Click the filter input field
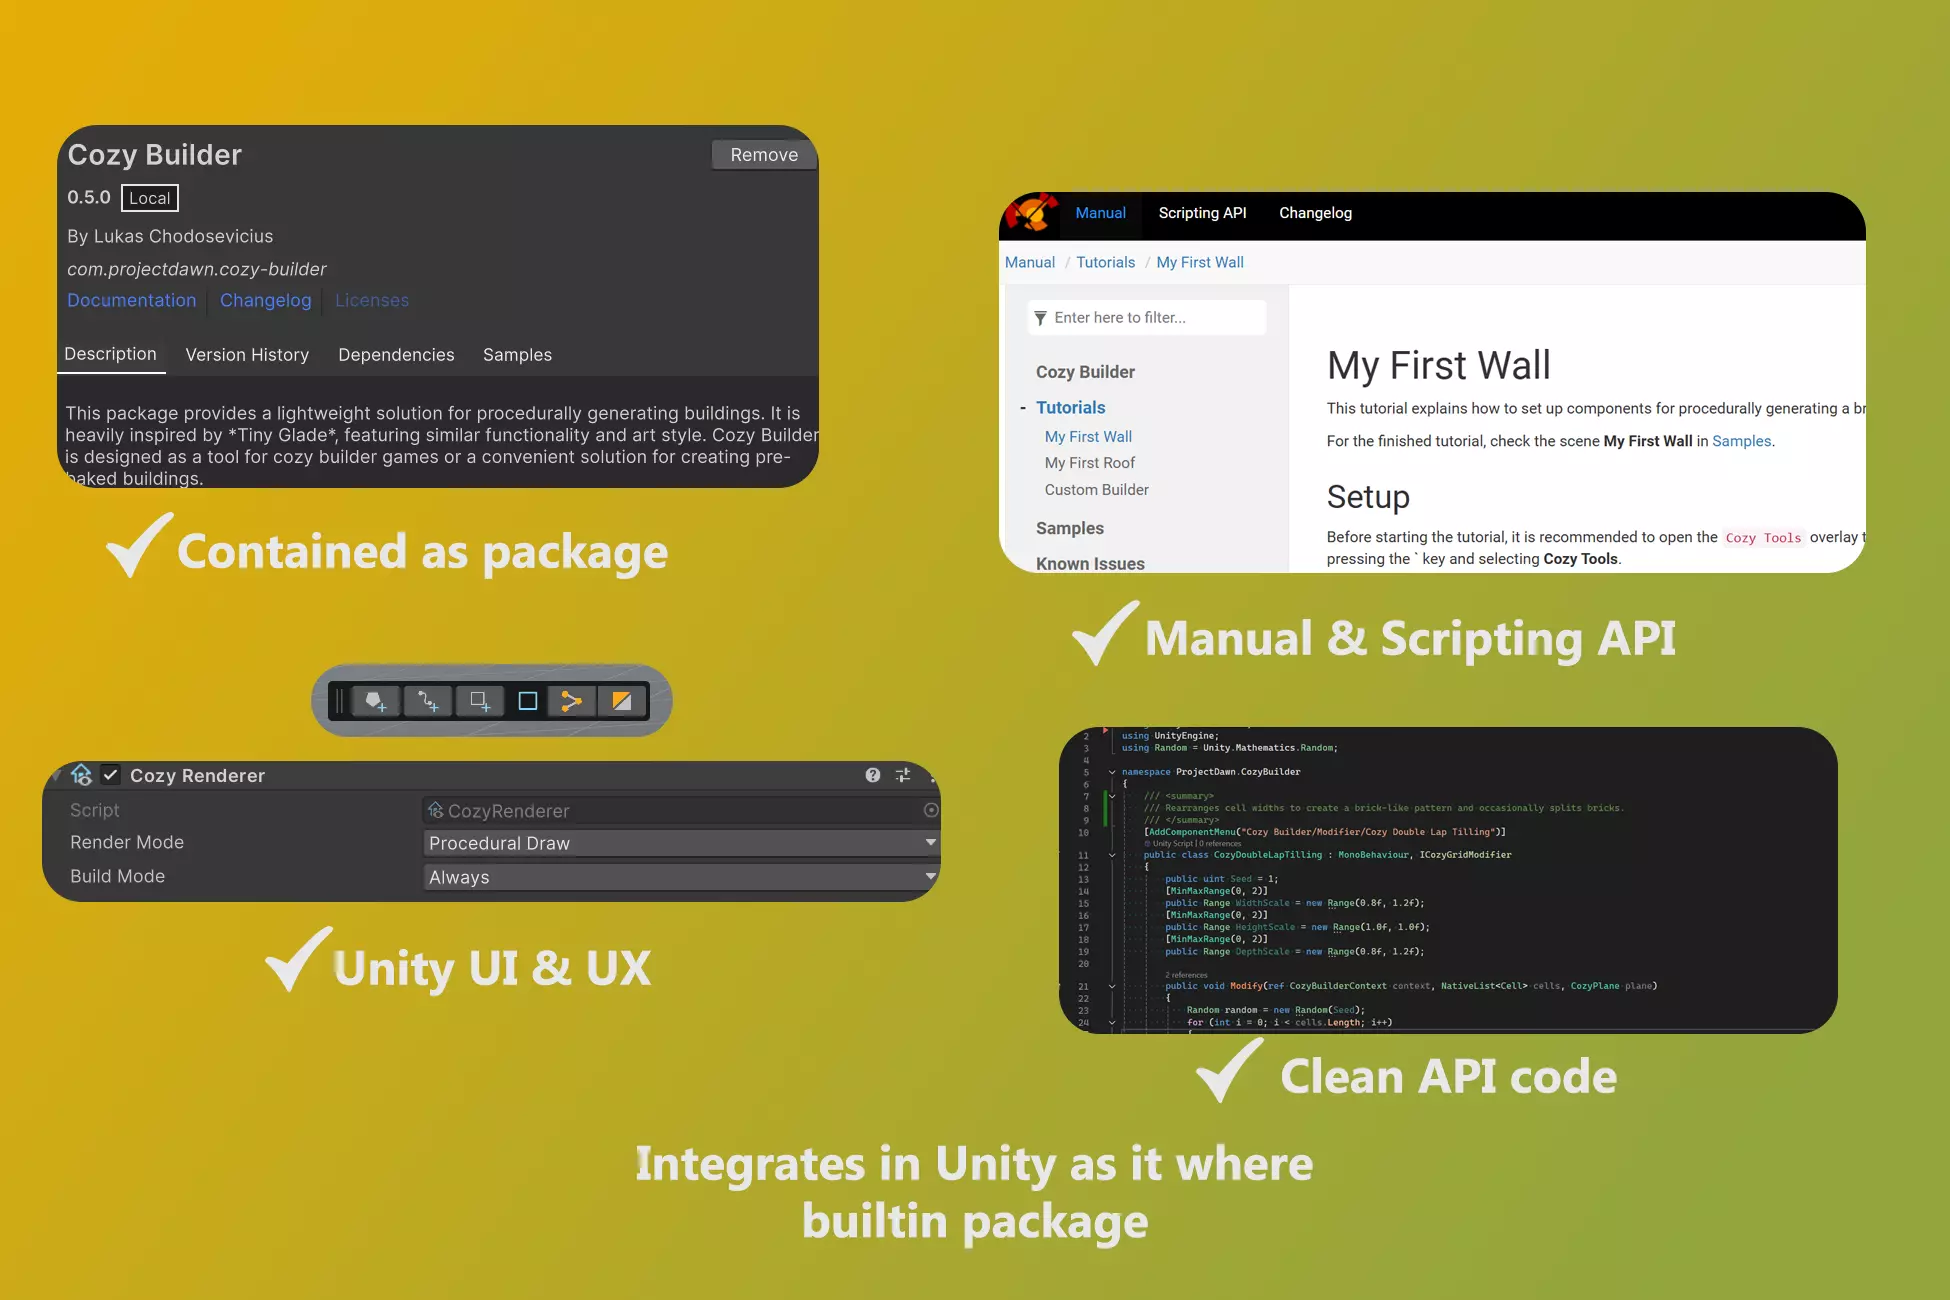The image size is (1950, 1300). point(1147,317)
